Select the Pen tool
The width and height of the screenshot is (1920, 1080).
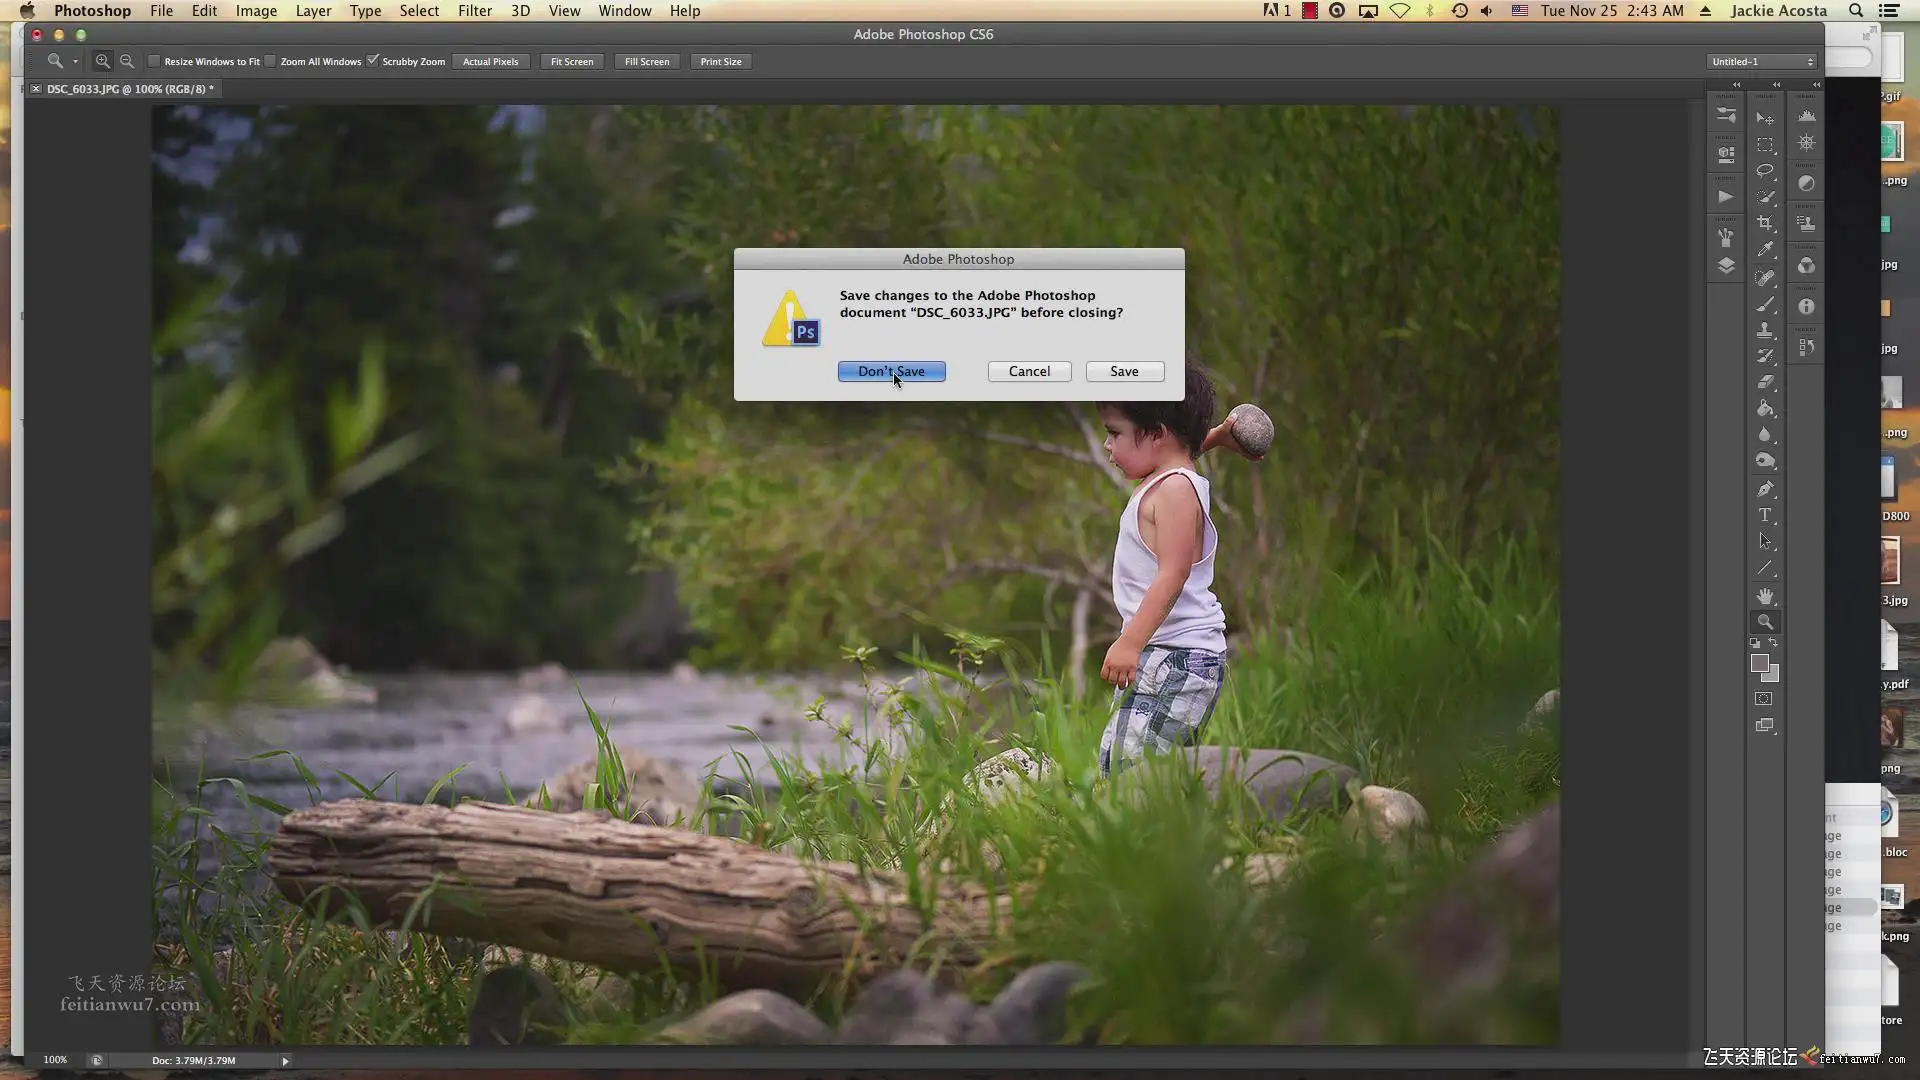coord(1765,489)
